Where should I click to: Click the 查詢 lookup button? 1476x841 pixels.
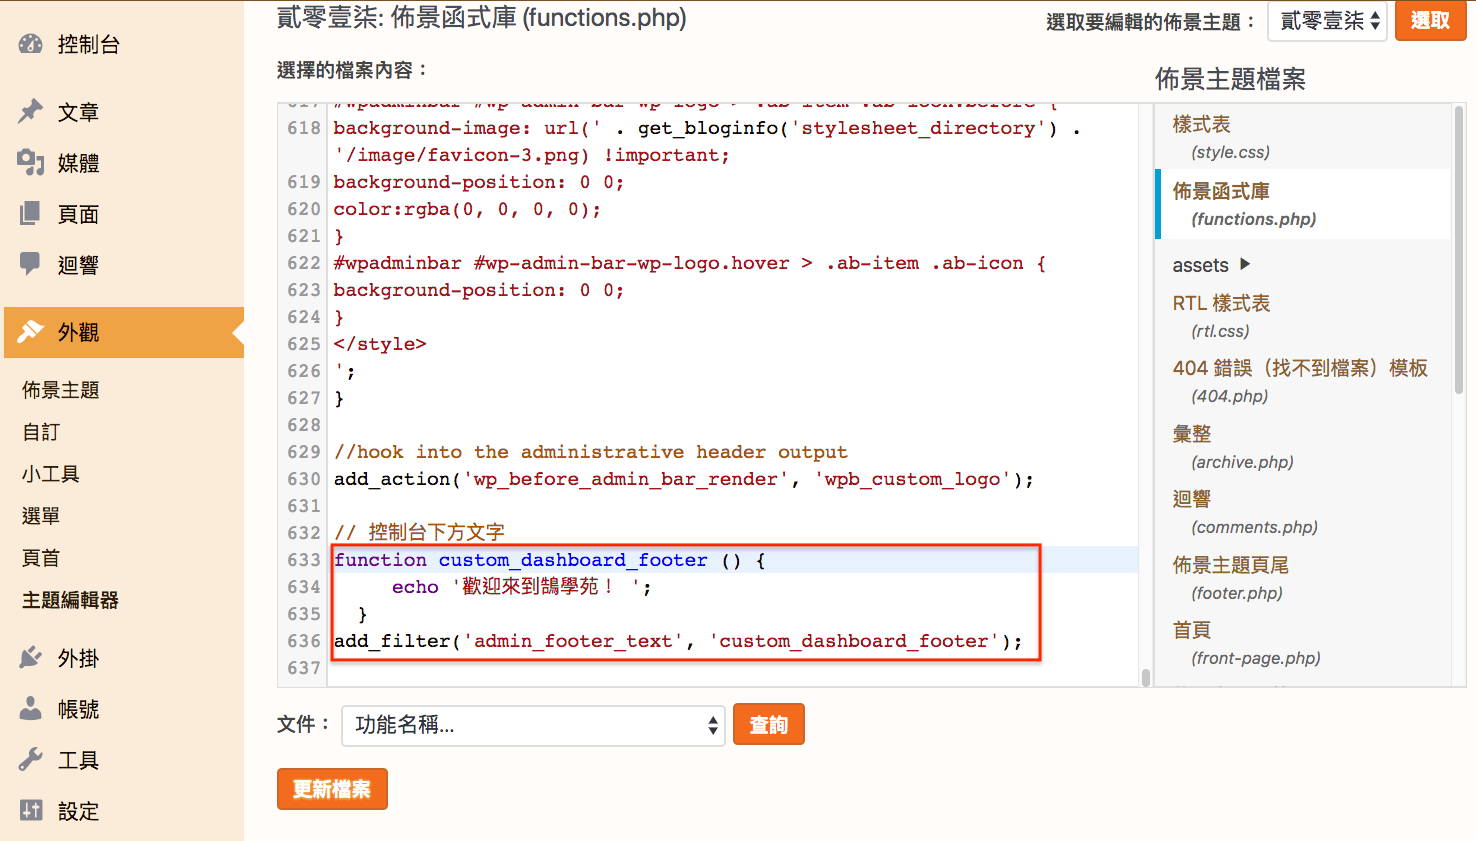pos(769,725)
